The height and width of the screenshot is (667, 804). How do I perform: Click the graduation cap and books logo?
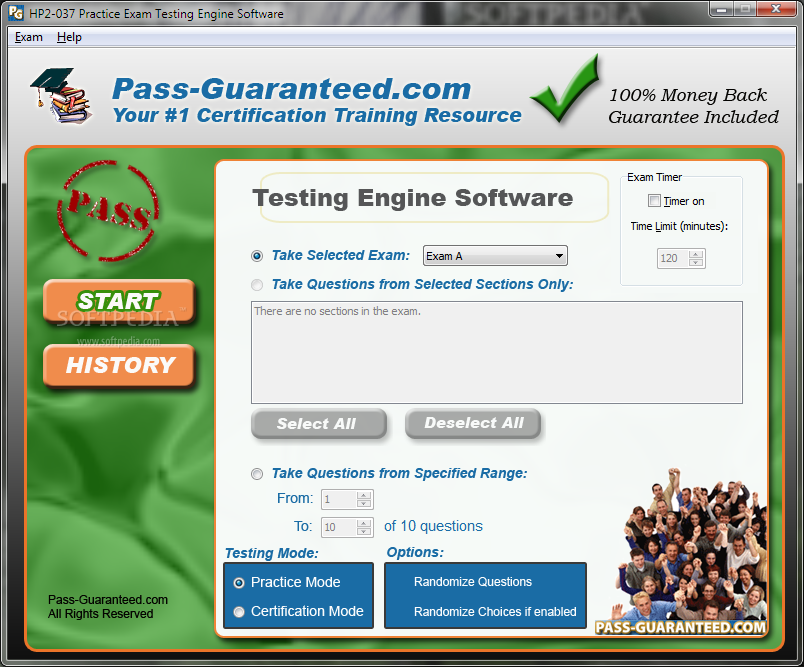62,96
